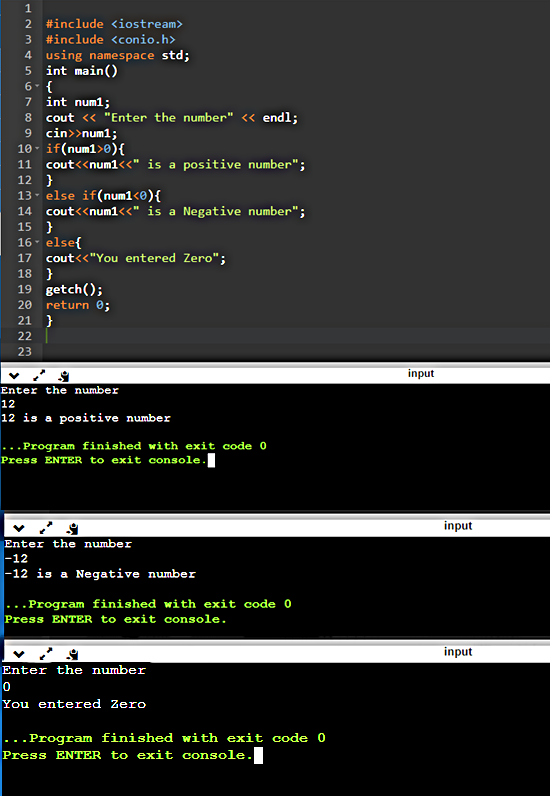Click '...Program finished with exit code 0' in the Zero console
The height and width of the screenshot is (796, 550).
[x=164, y=738]
